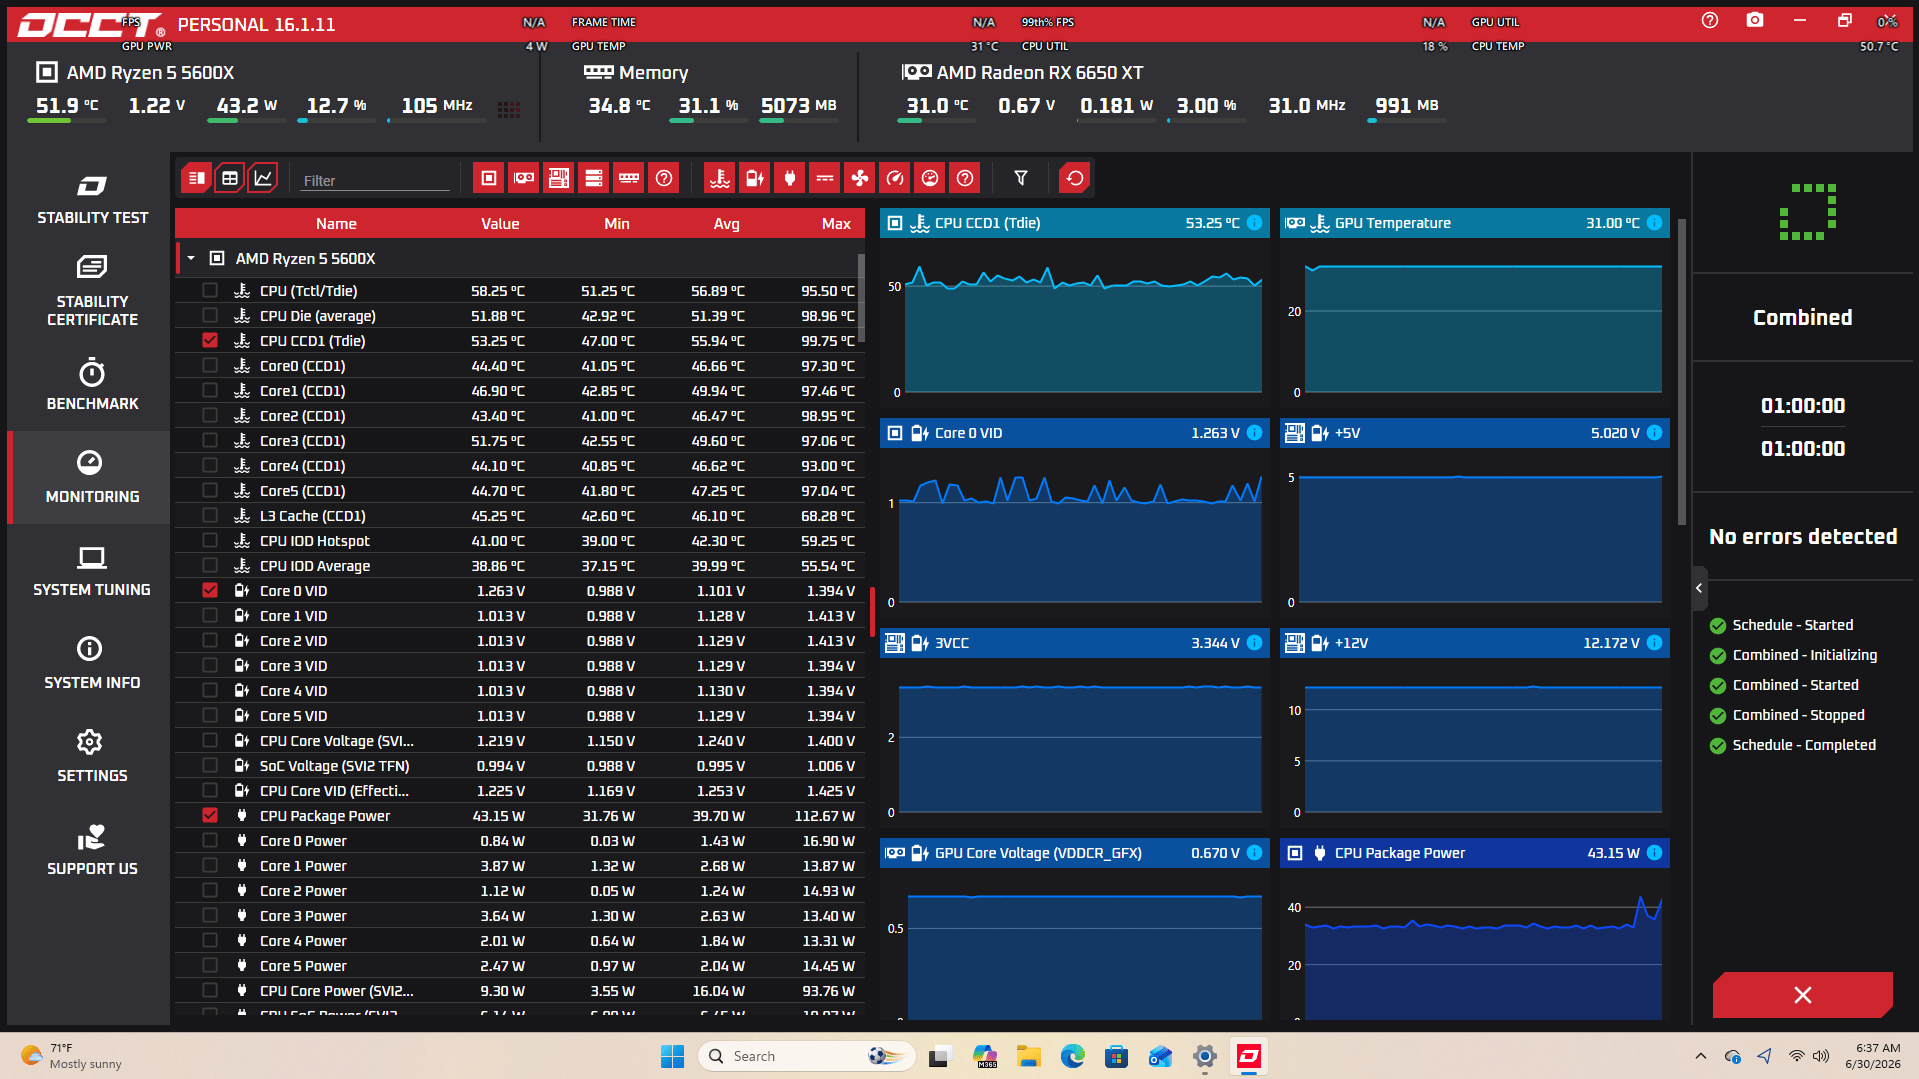Open the Windows Start menu
The height and width of the screenshot is (1079, 1919).
(672, 1056)
